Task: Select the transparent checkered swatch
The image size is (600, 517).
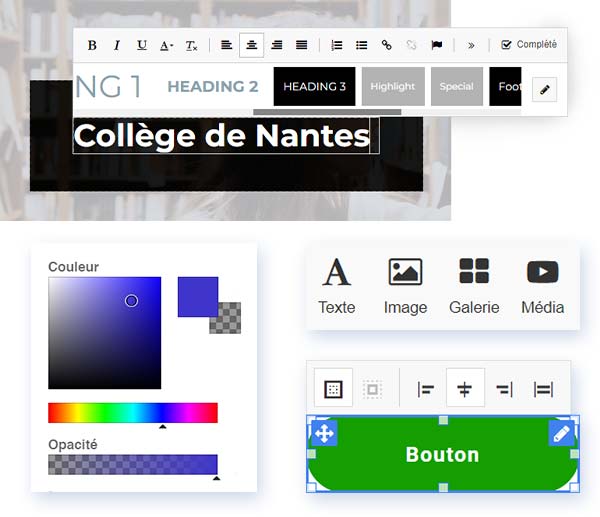Action: 230,321
